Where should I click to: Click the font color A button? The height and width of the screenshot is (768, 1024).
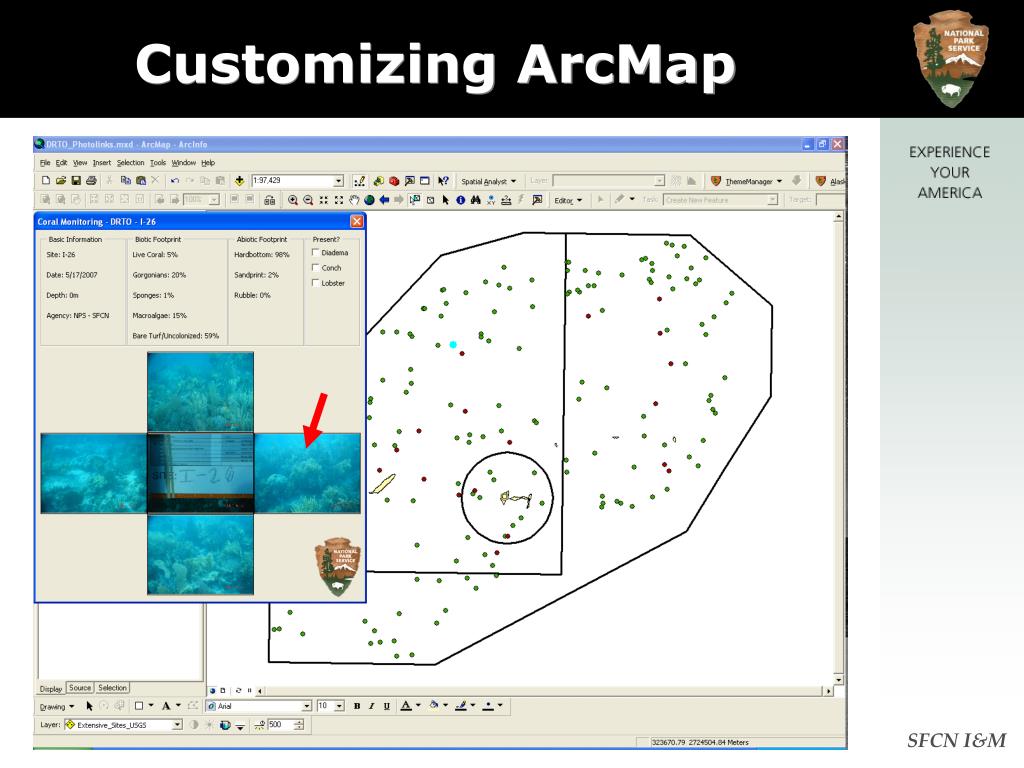pos(406,706)
